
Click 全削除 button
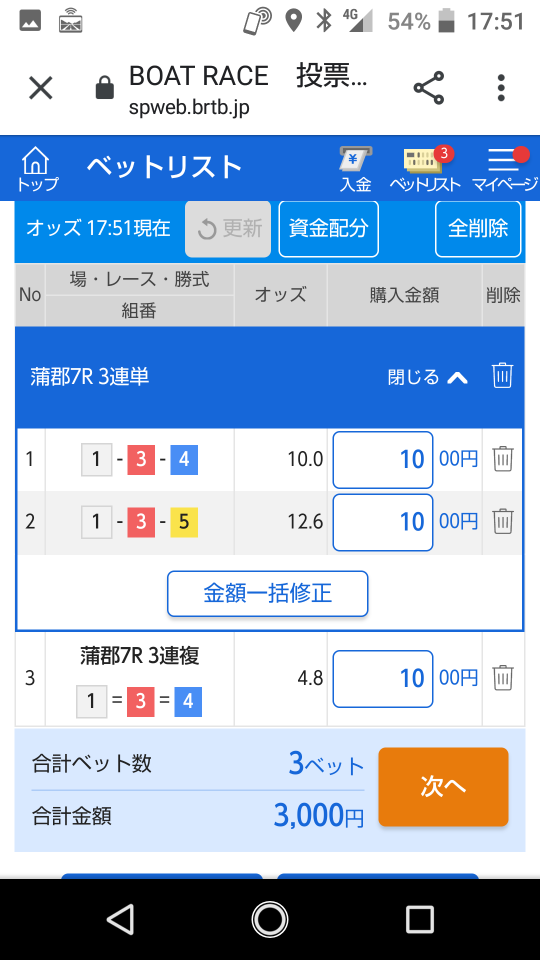(x=478, y=228)
